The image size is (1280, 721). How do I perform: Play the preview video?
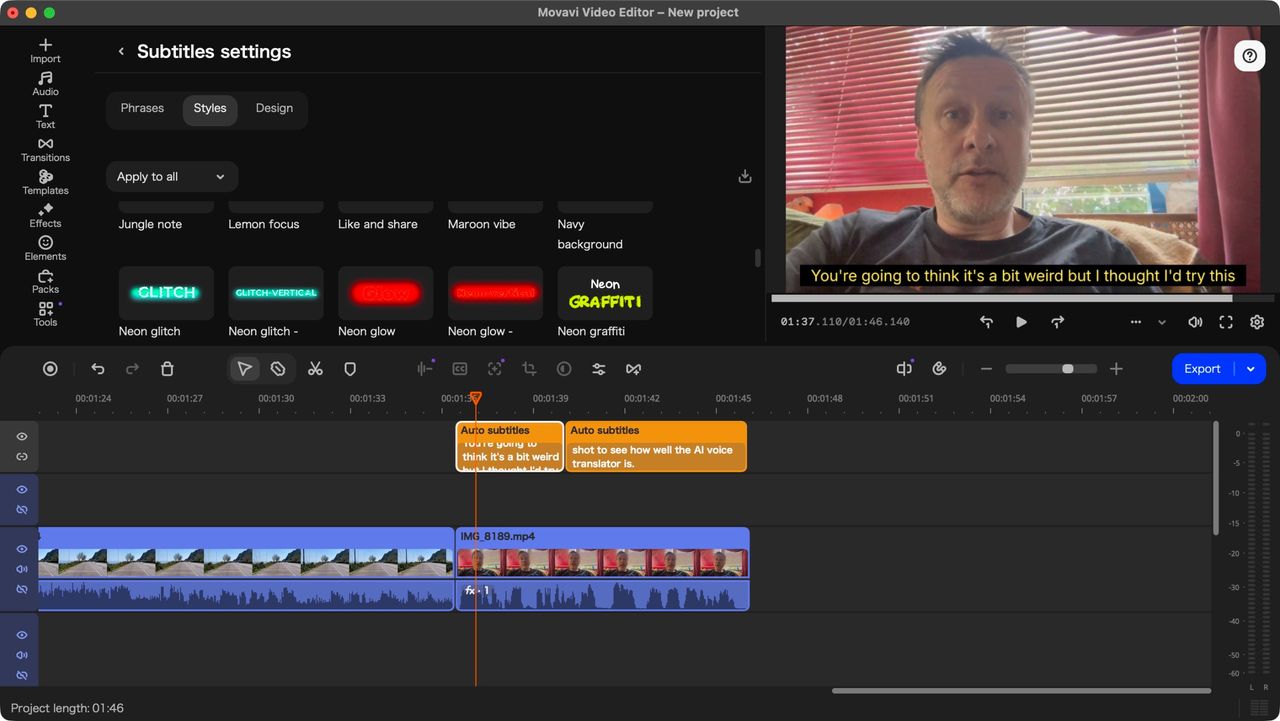point(1021,322)
